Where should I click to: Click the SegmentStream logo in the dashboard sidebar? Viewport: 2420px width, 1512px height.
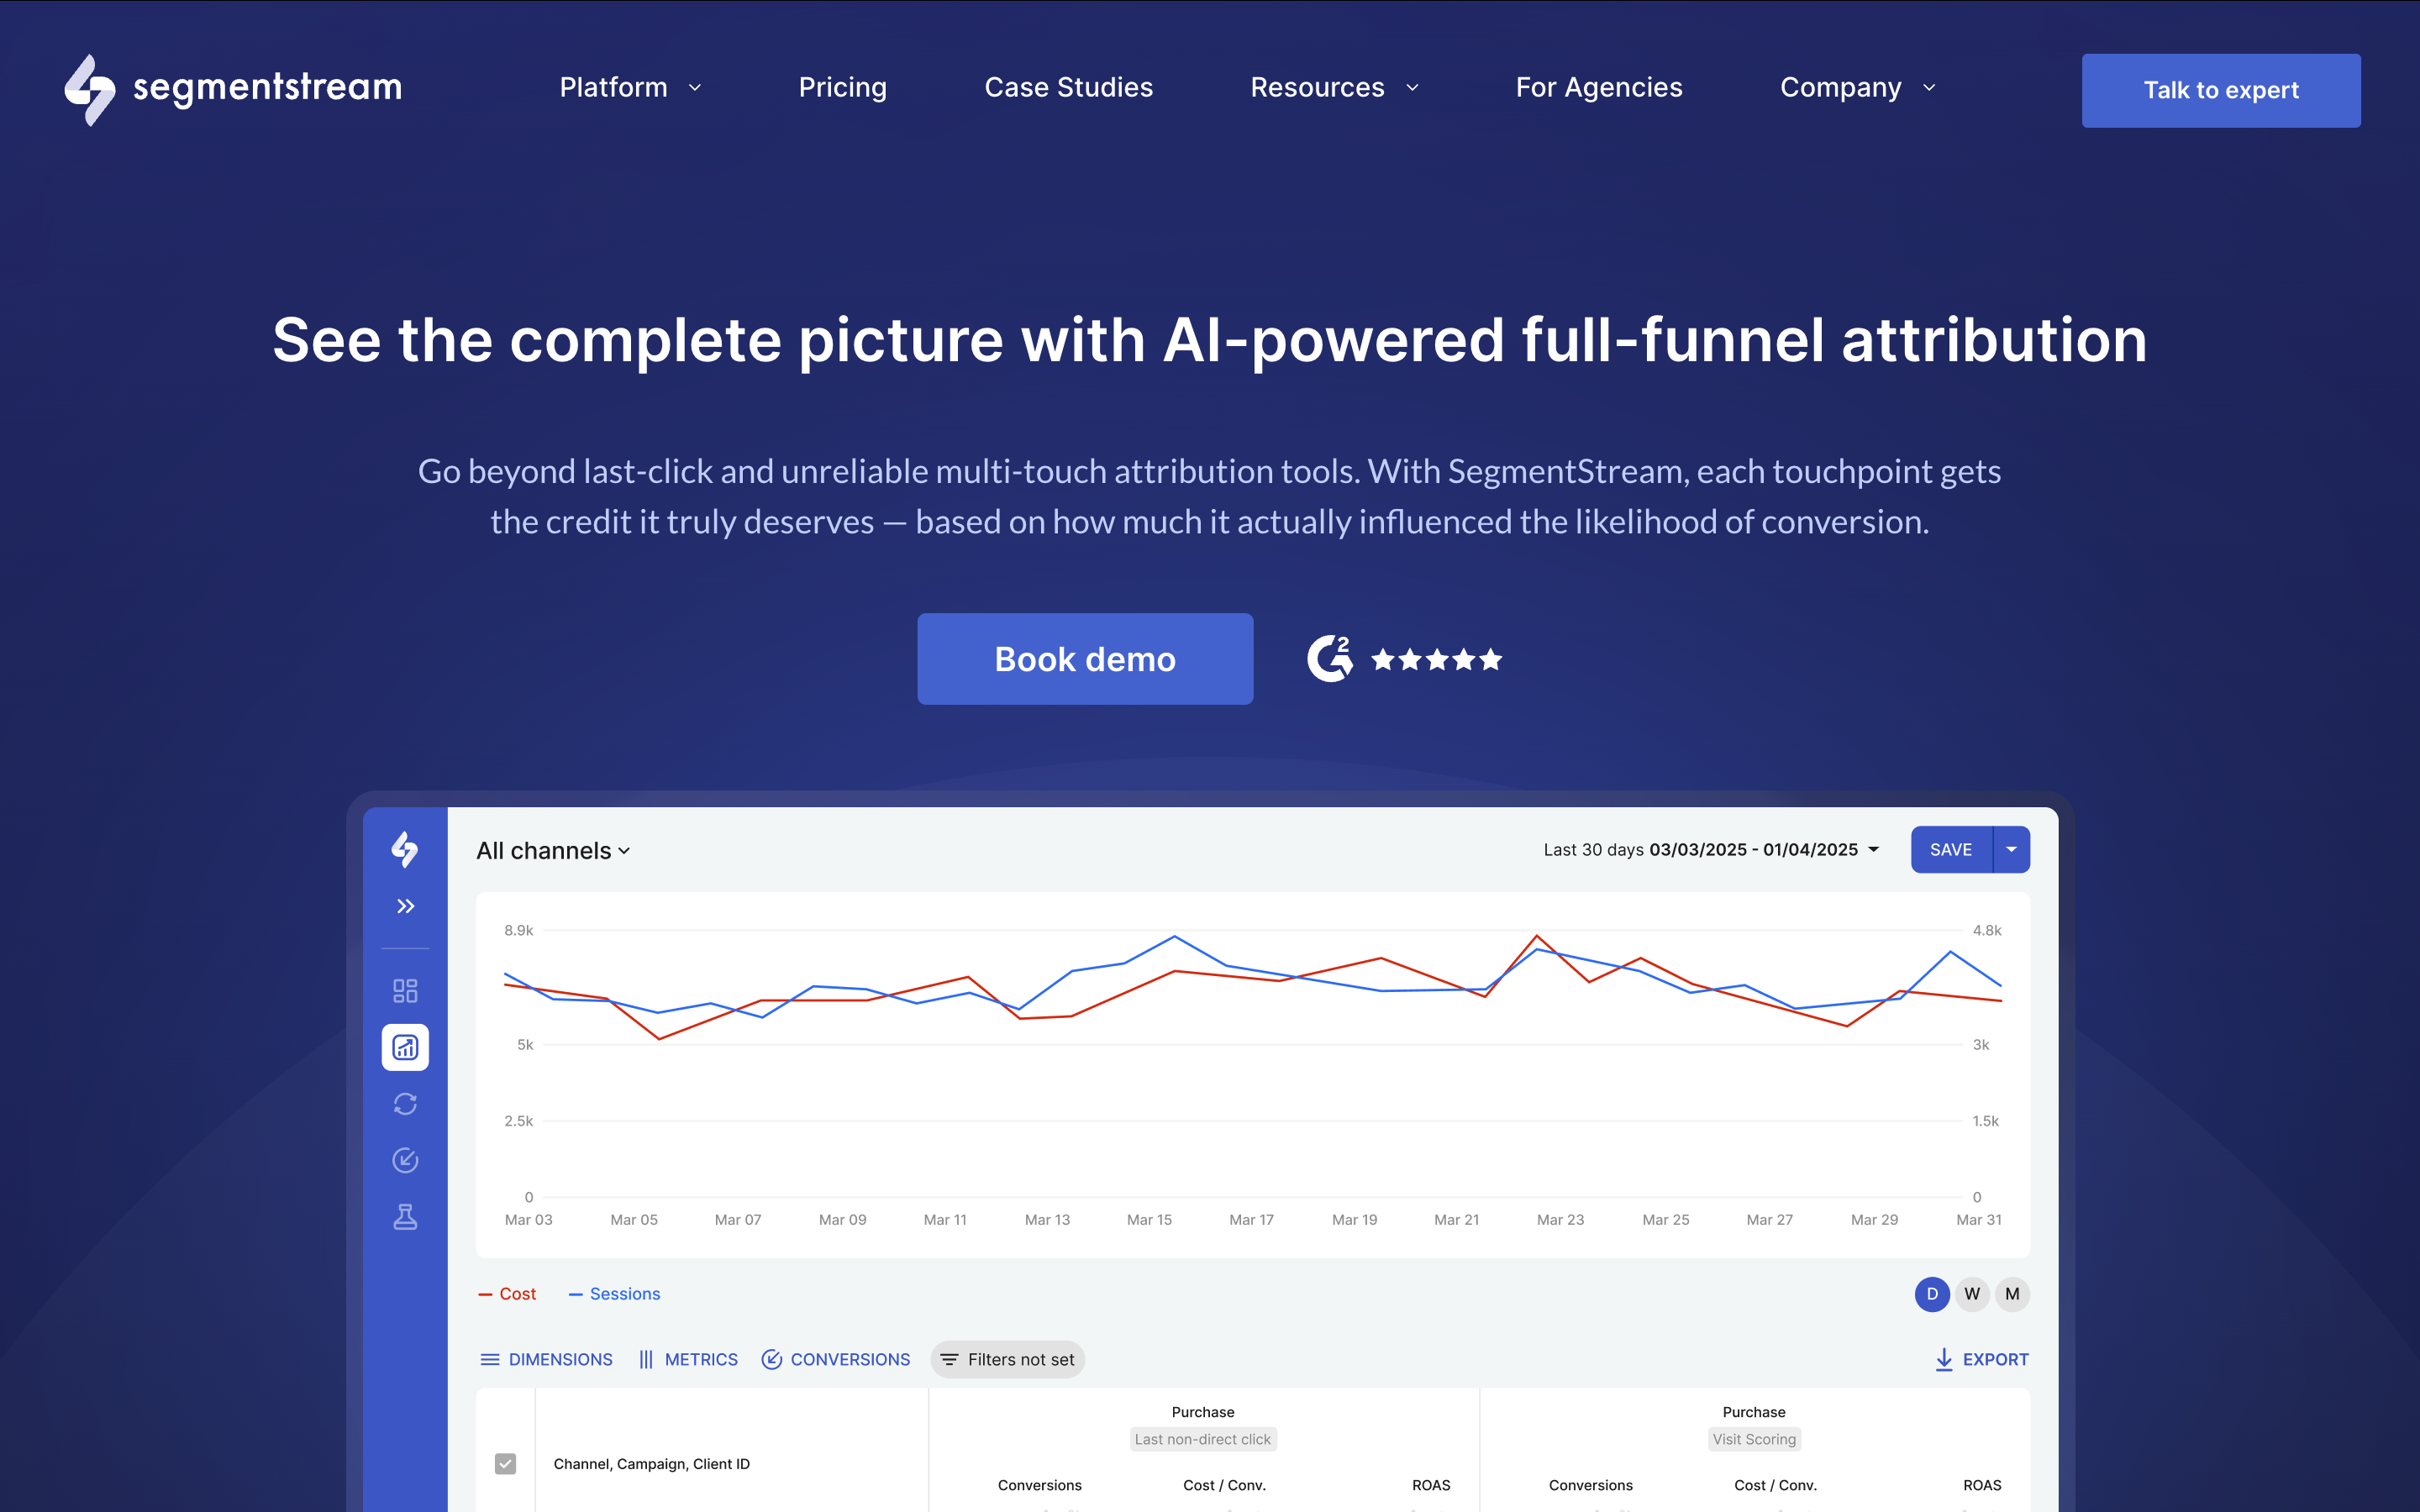point(405,851)
